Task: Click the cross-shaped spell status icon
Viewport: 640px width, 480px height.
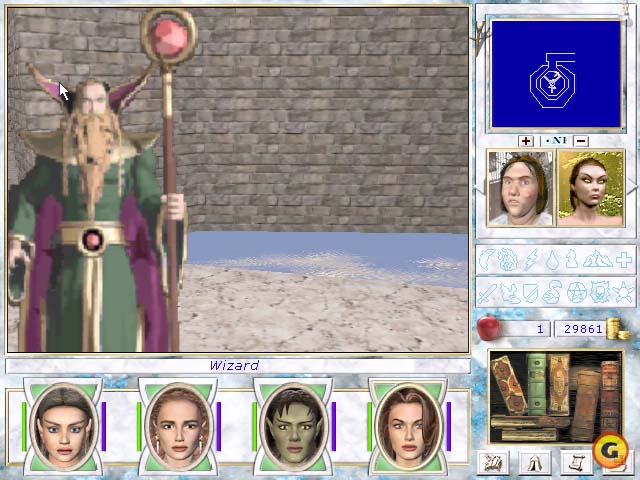Action: tap(622, 259)
